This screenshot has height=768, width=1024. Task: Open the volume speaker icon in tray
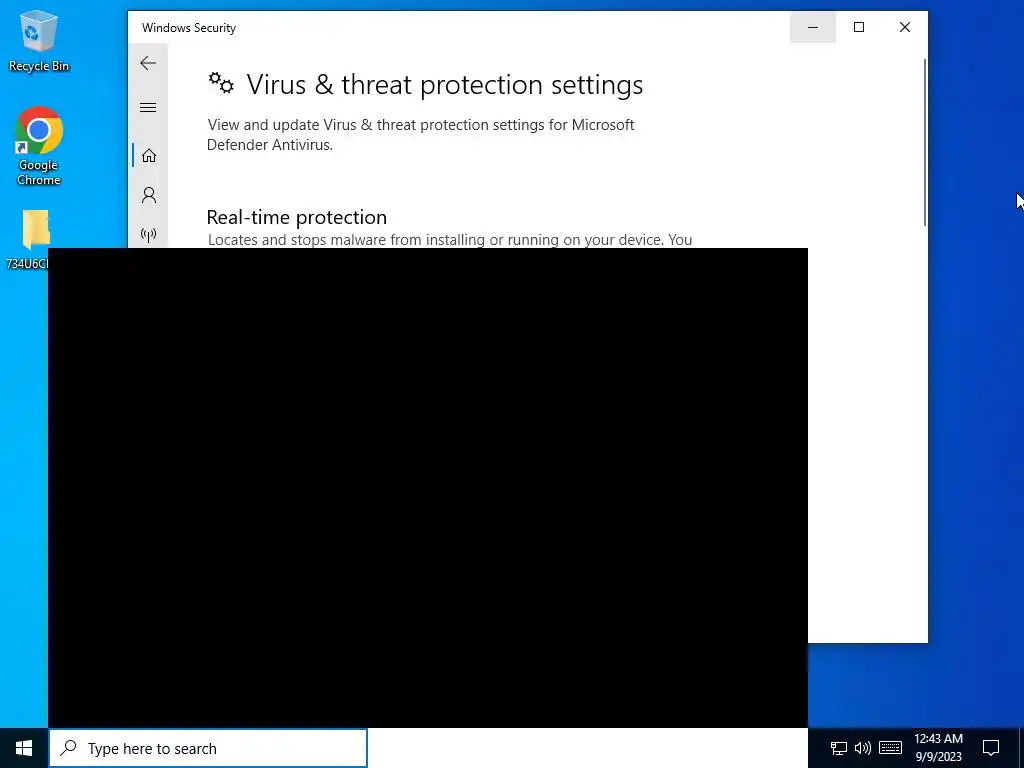click(863, 748)
